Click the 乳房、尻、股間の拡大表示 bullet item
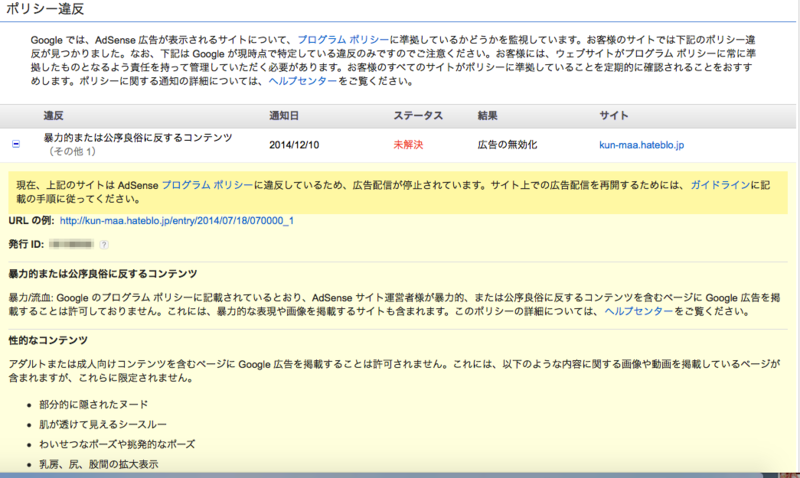This screenshot has height=478, width=800. point(98,464)
